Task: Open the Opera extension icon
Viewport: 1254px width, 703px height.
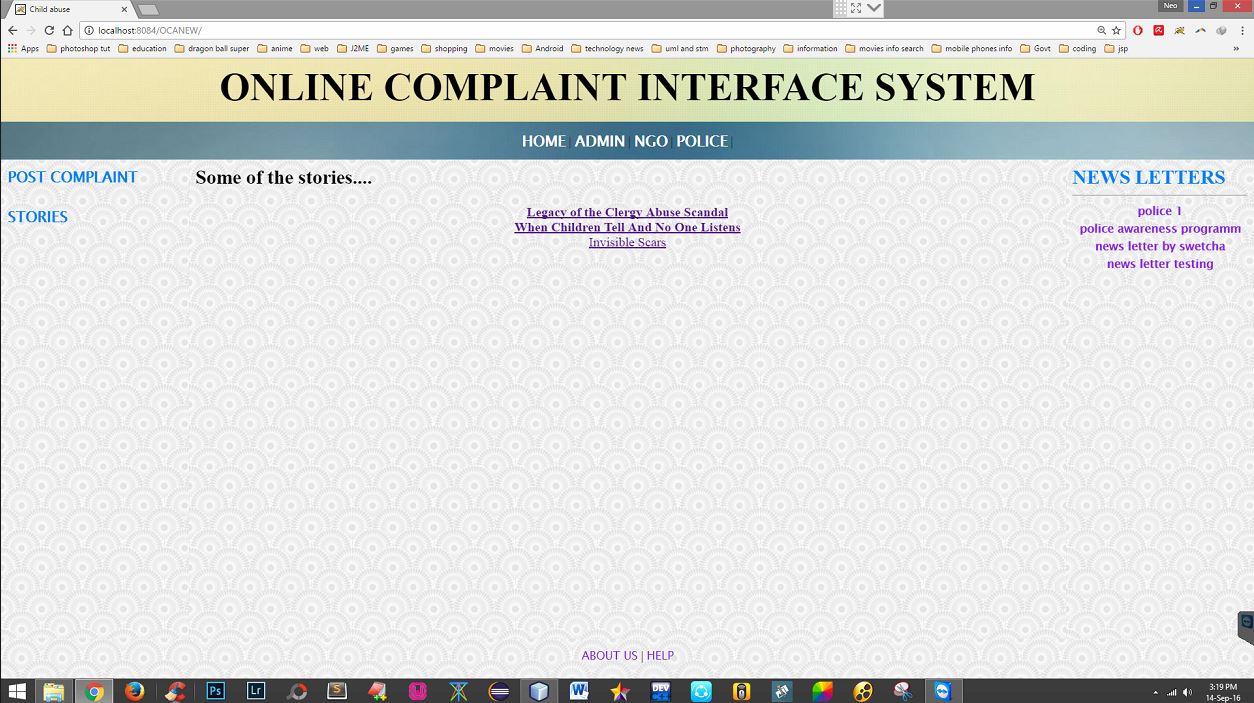Action: point(1138,31)
